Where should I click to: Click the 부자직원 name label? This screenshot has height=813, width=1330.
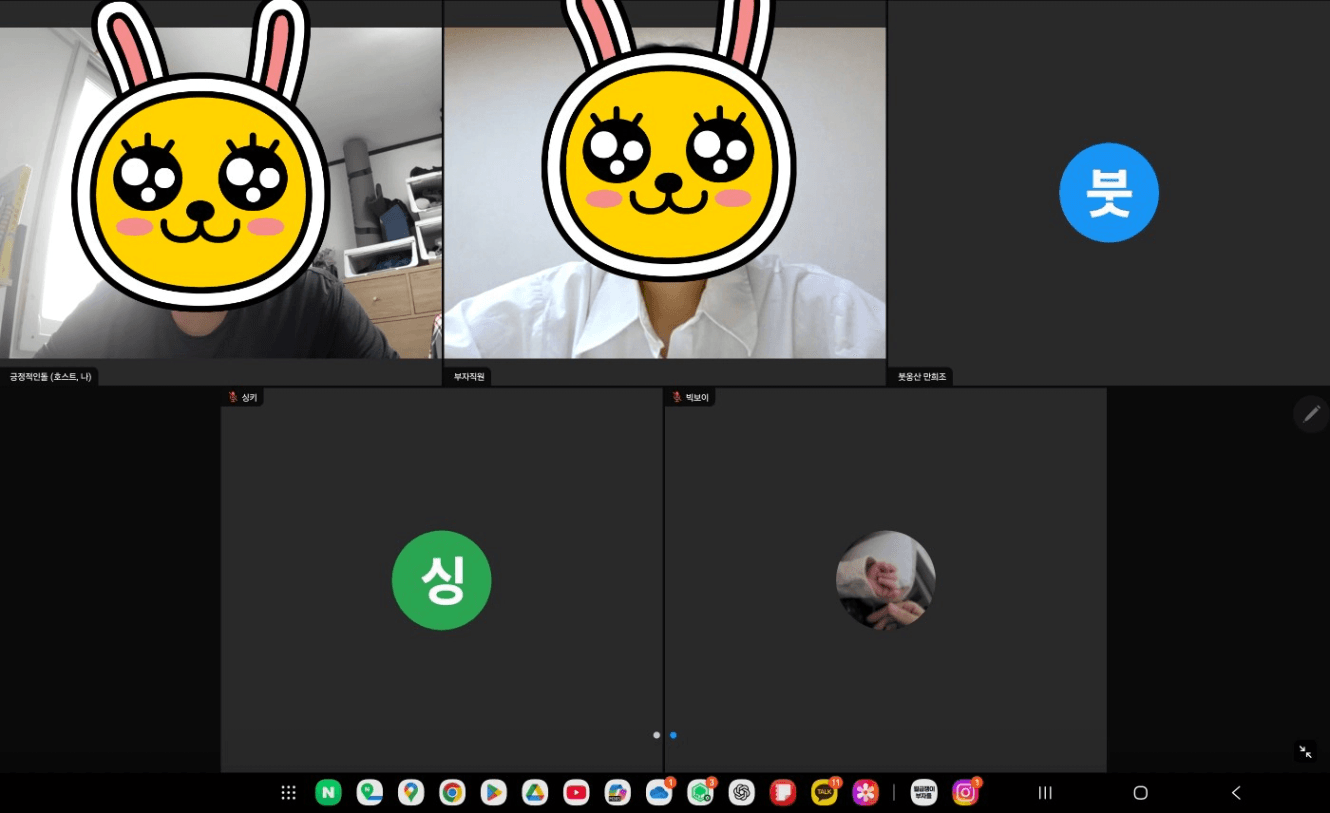point(469,377)
